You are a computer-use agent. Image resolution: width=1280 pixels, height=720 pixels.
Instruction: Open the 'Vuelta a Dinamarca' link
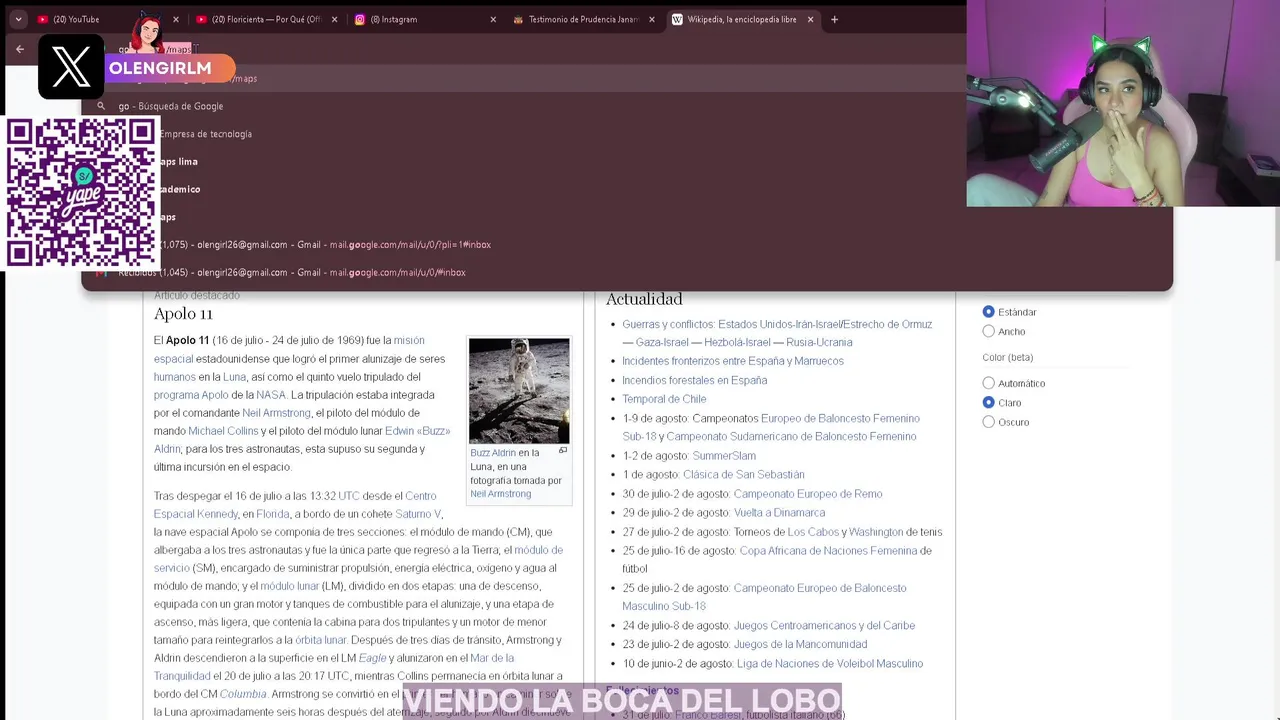click(x=780, y=513)
